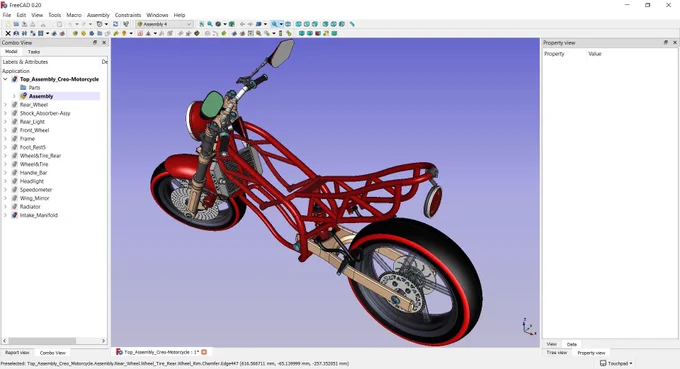Expand the Frame tree node

(x=5, y=139)
